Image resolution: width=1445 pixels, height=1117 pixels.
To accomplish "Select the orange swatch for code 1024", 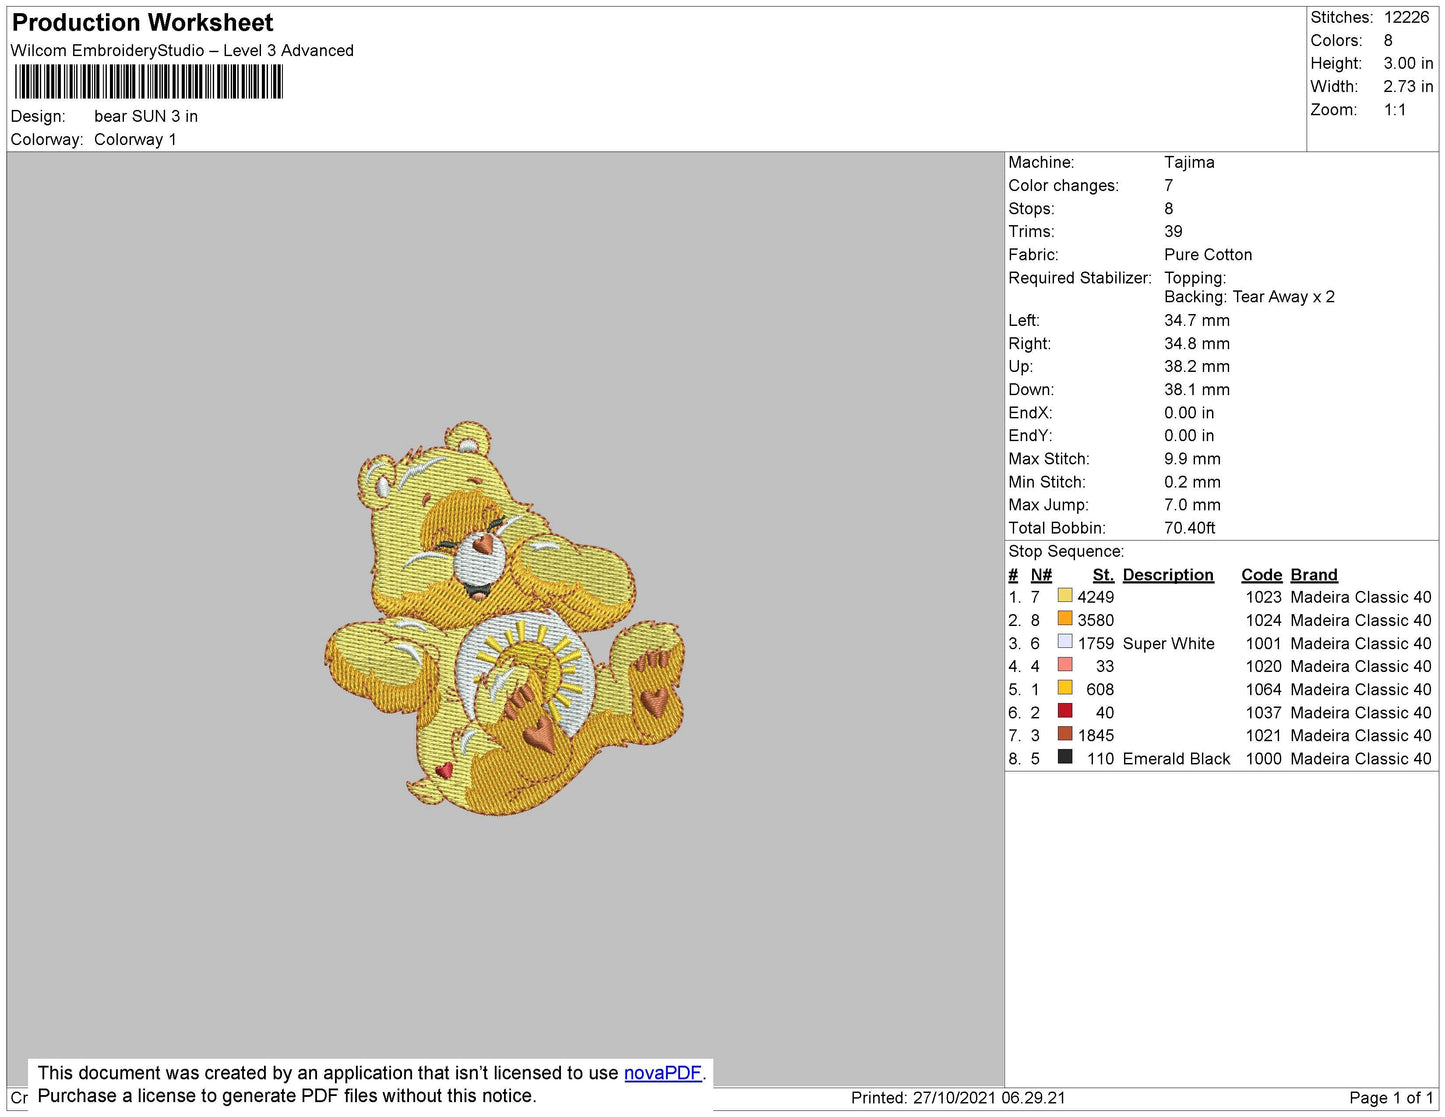I will click(x=1065, y=619).
